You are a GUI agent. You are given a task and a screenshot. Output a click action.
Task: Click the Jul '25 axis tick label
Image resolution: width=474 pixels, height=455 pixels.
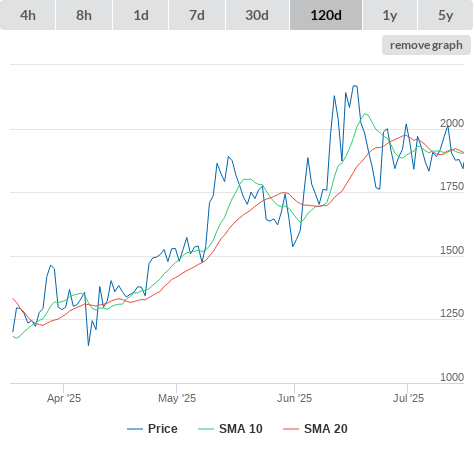(408, 398)
